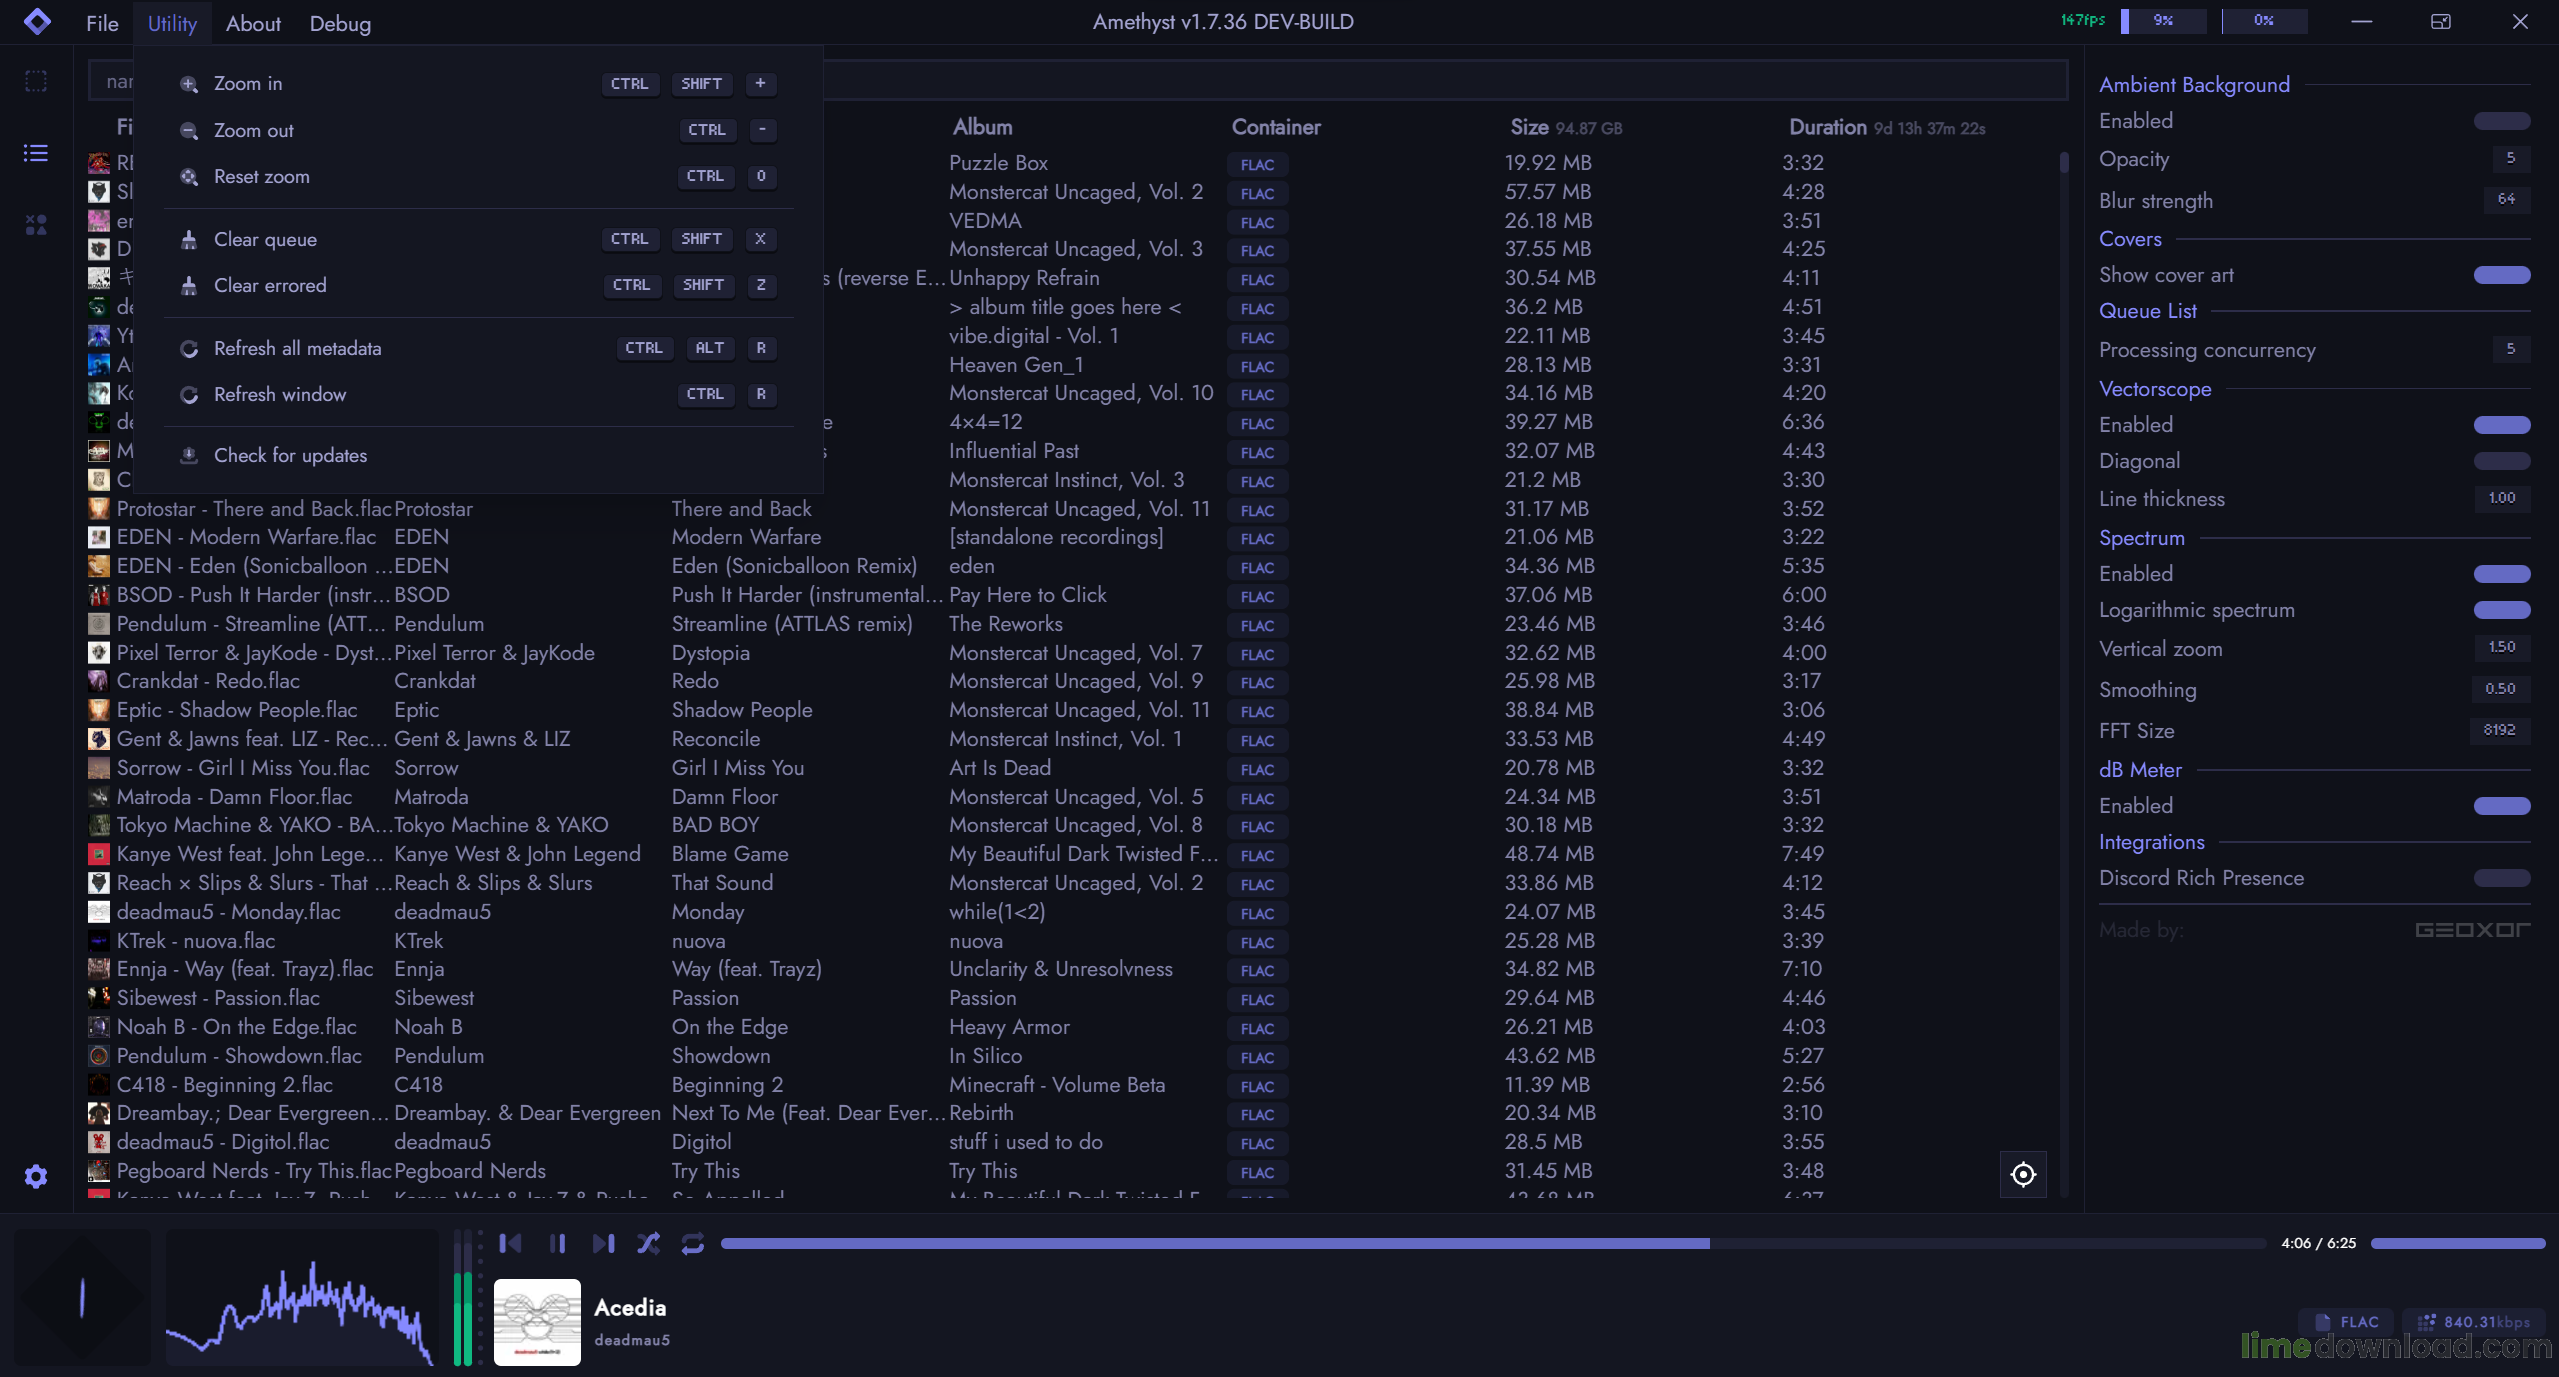Pause playback with the pause button
The width and height of the screenshot is (2559, 1377).
coord(557,1243)
